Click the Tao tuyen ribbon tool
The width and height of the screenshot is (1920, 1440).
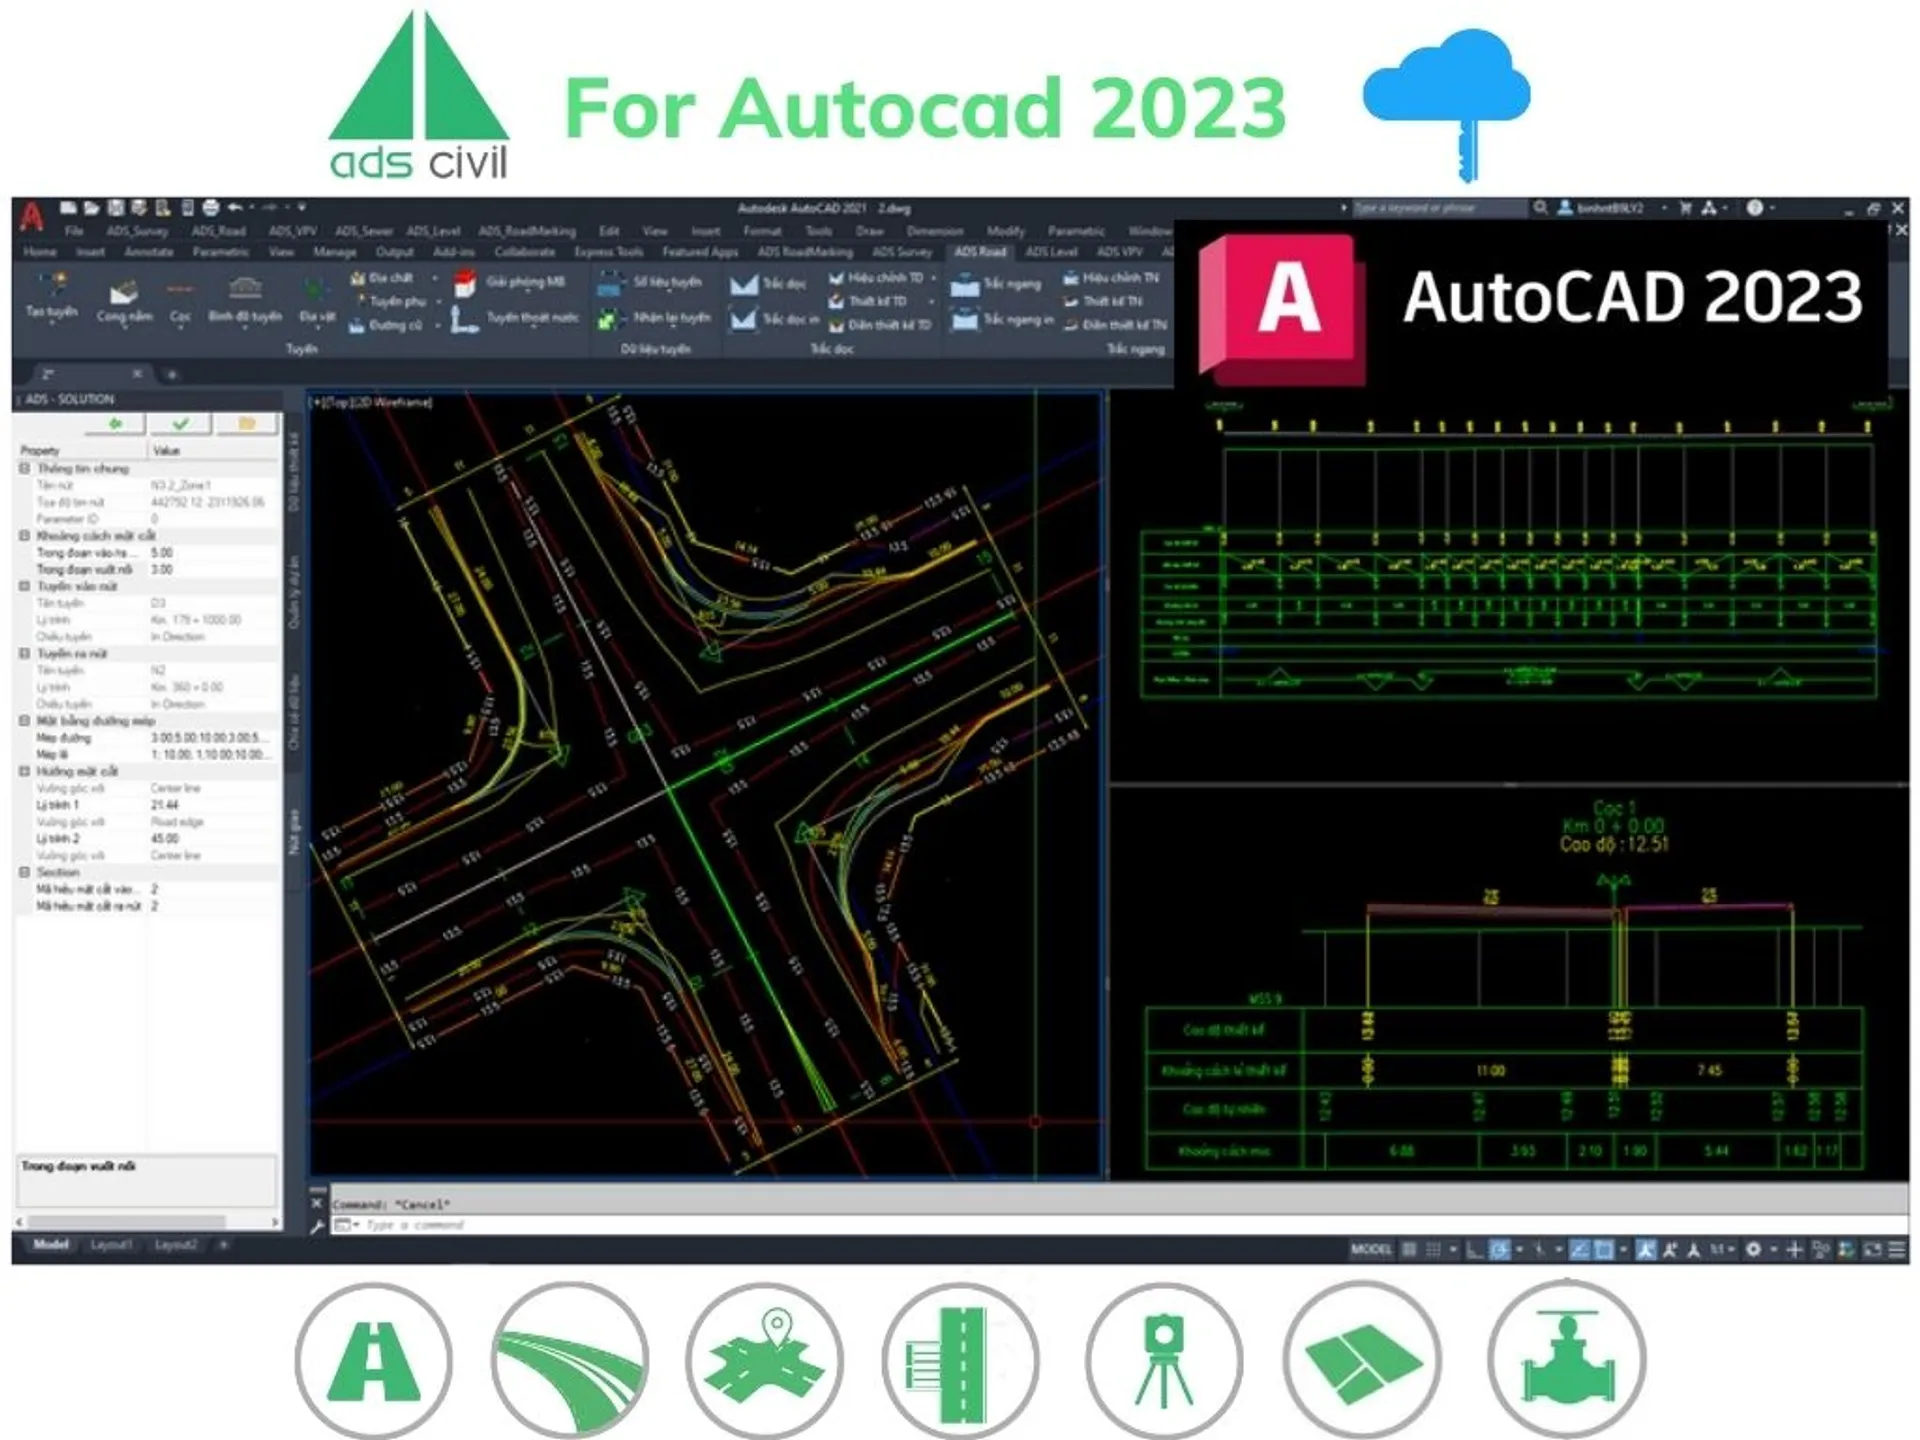pos(51,297)
